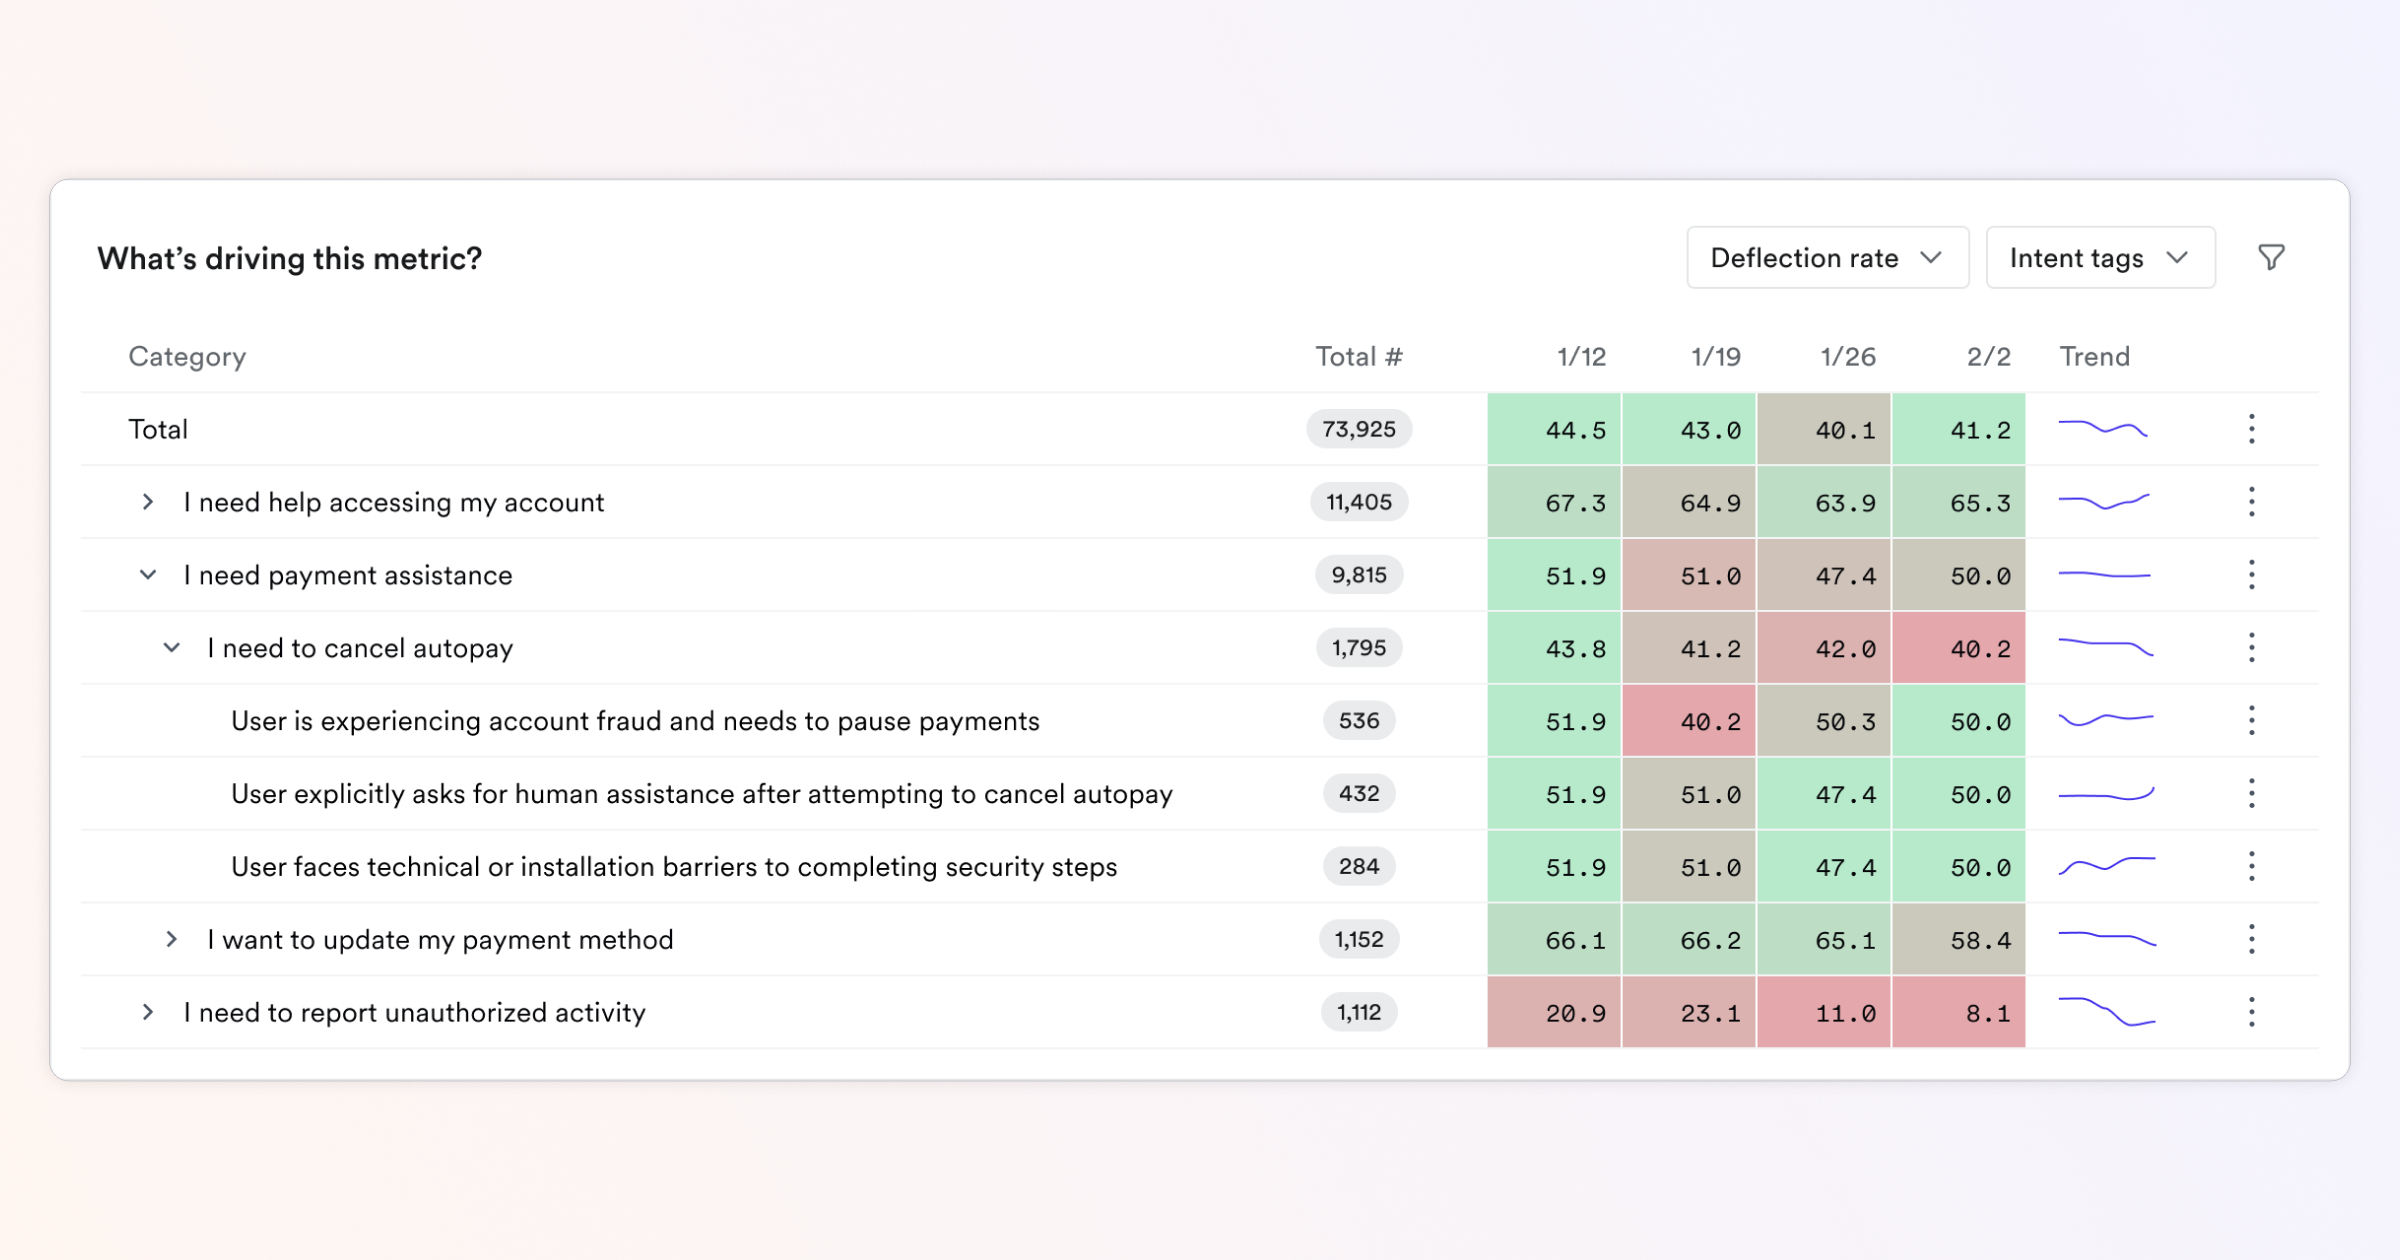
Task: Click kebab menu for technical barriers row
Action: 2251,866
